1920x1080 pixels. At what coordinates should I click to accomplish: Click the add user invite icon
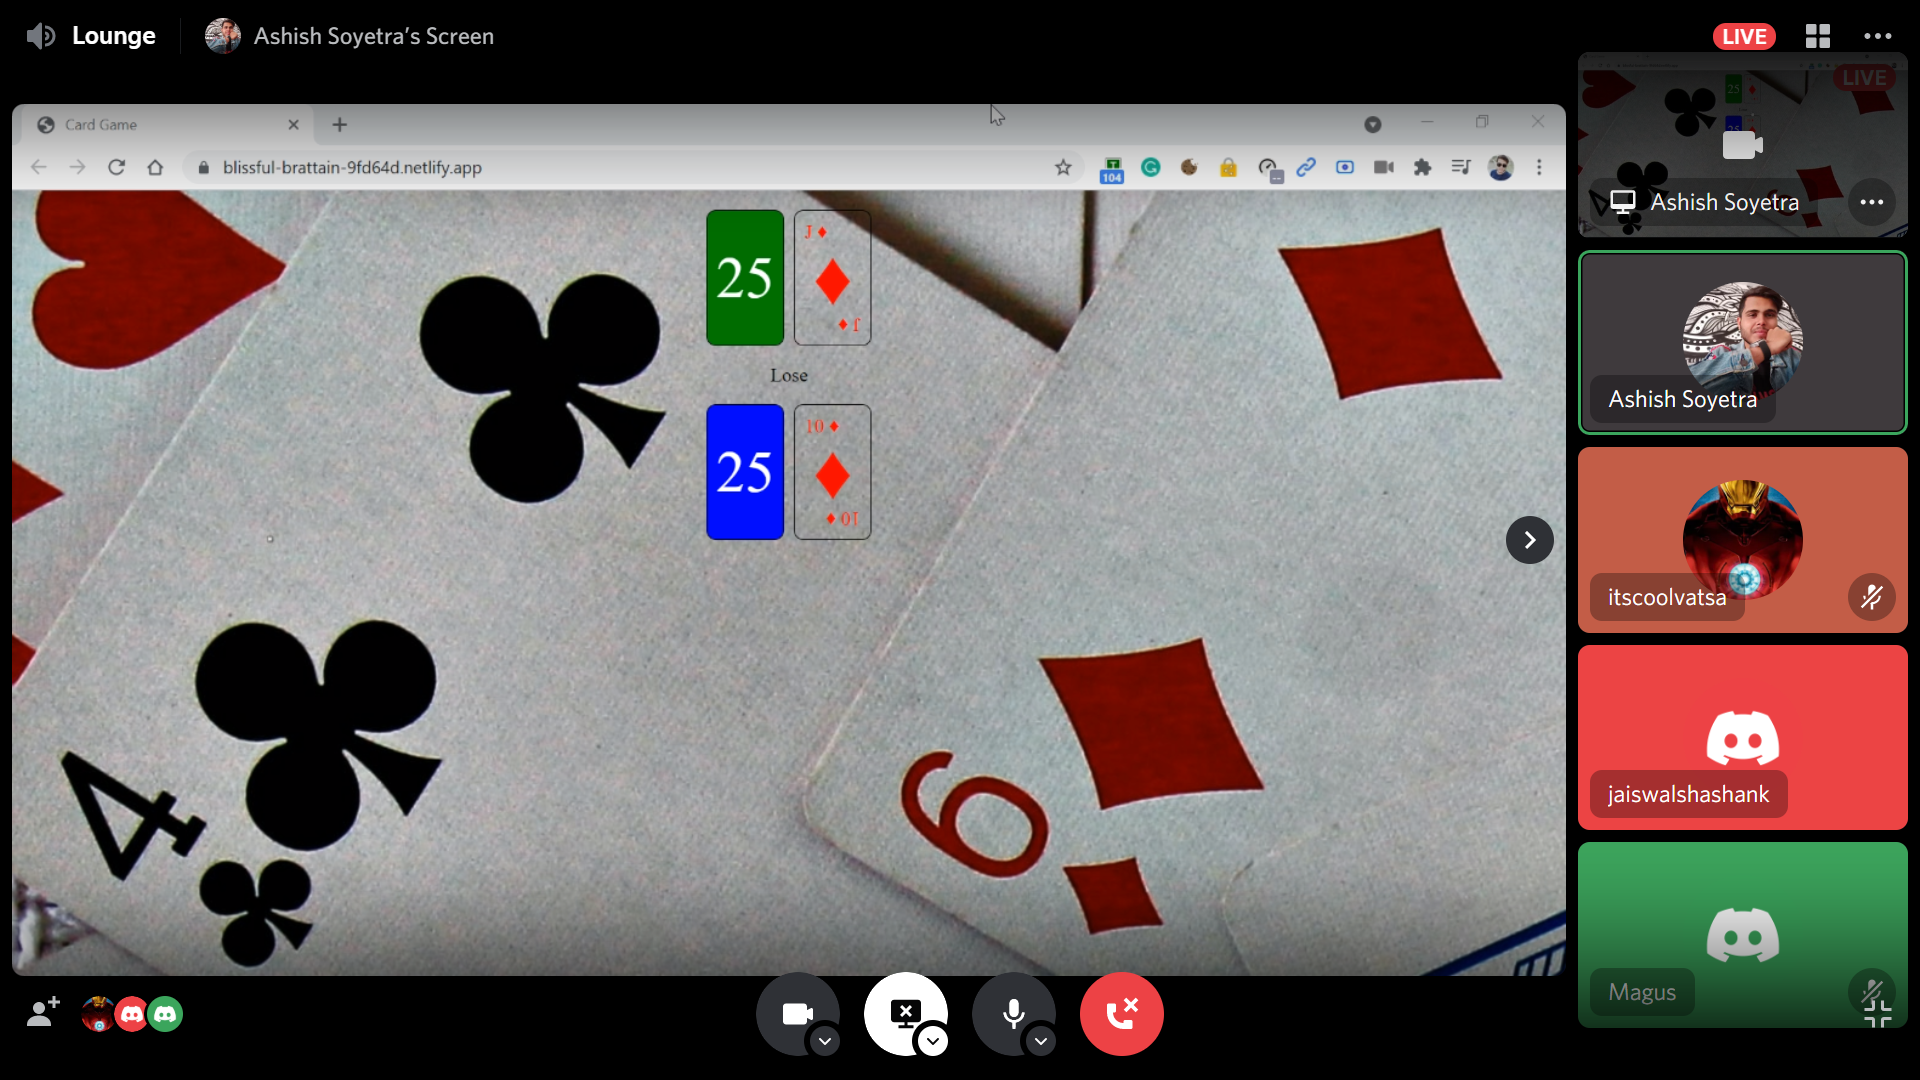tap(43, 1013)
